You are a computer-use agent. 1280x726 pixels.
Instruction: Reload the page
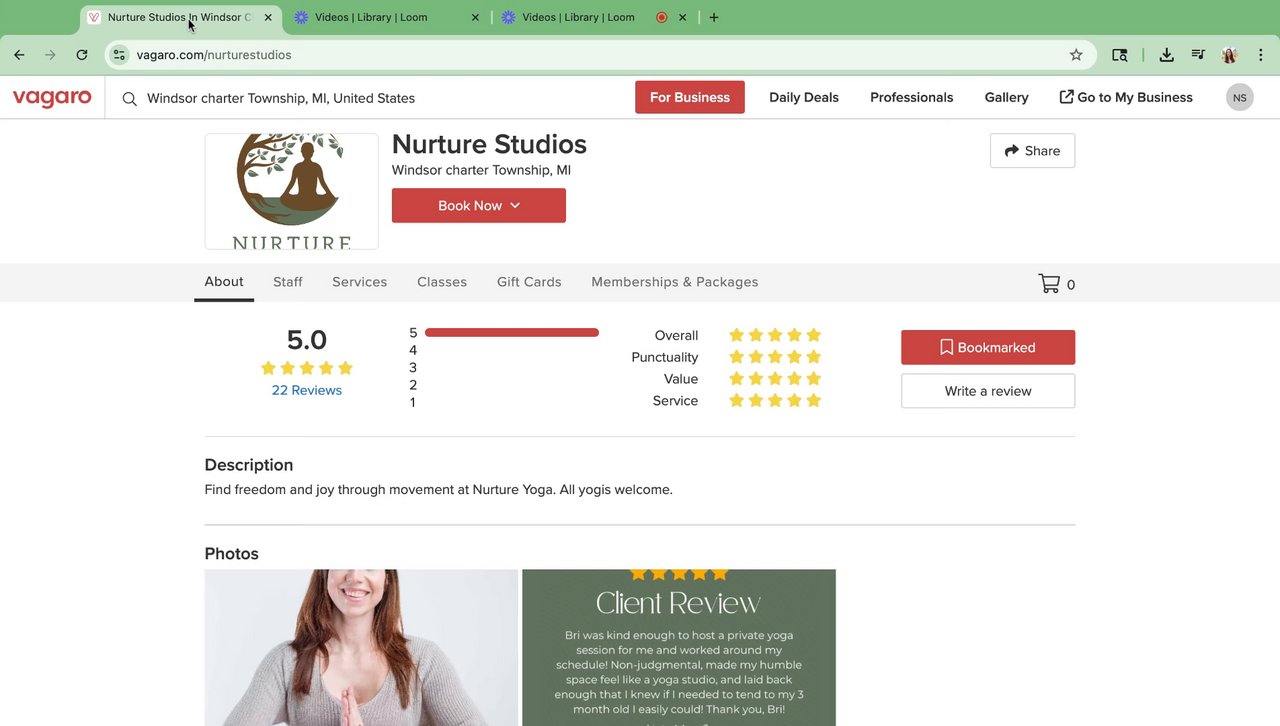pyautogui.click(x=82, y=55)
